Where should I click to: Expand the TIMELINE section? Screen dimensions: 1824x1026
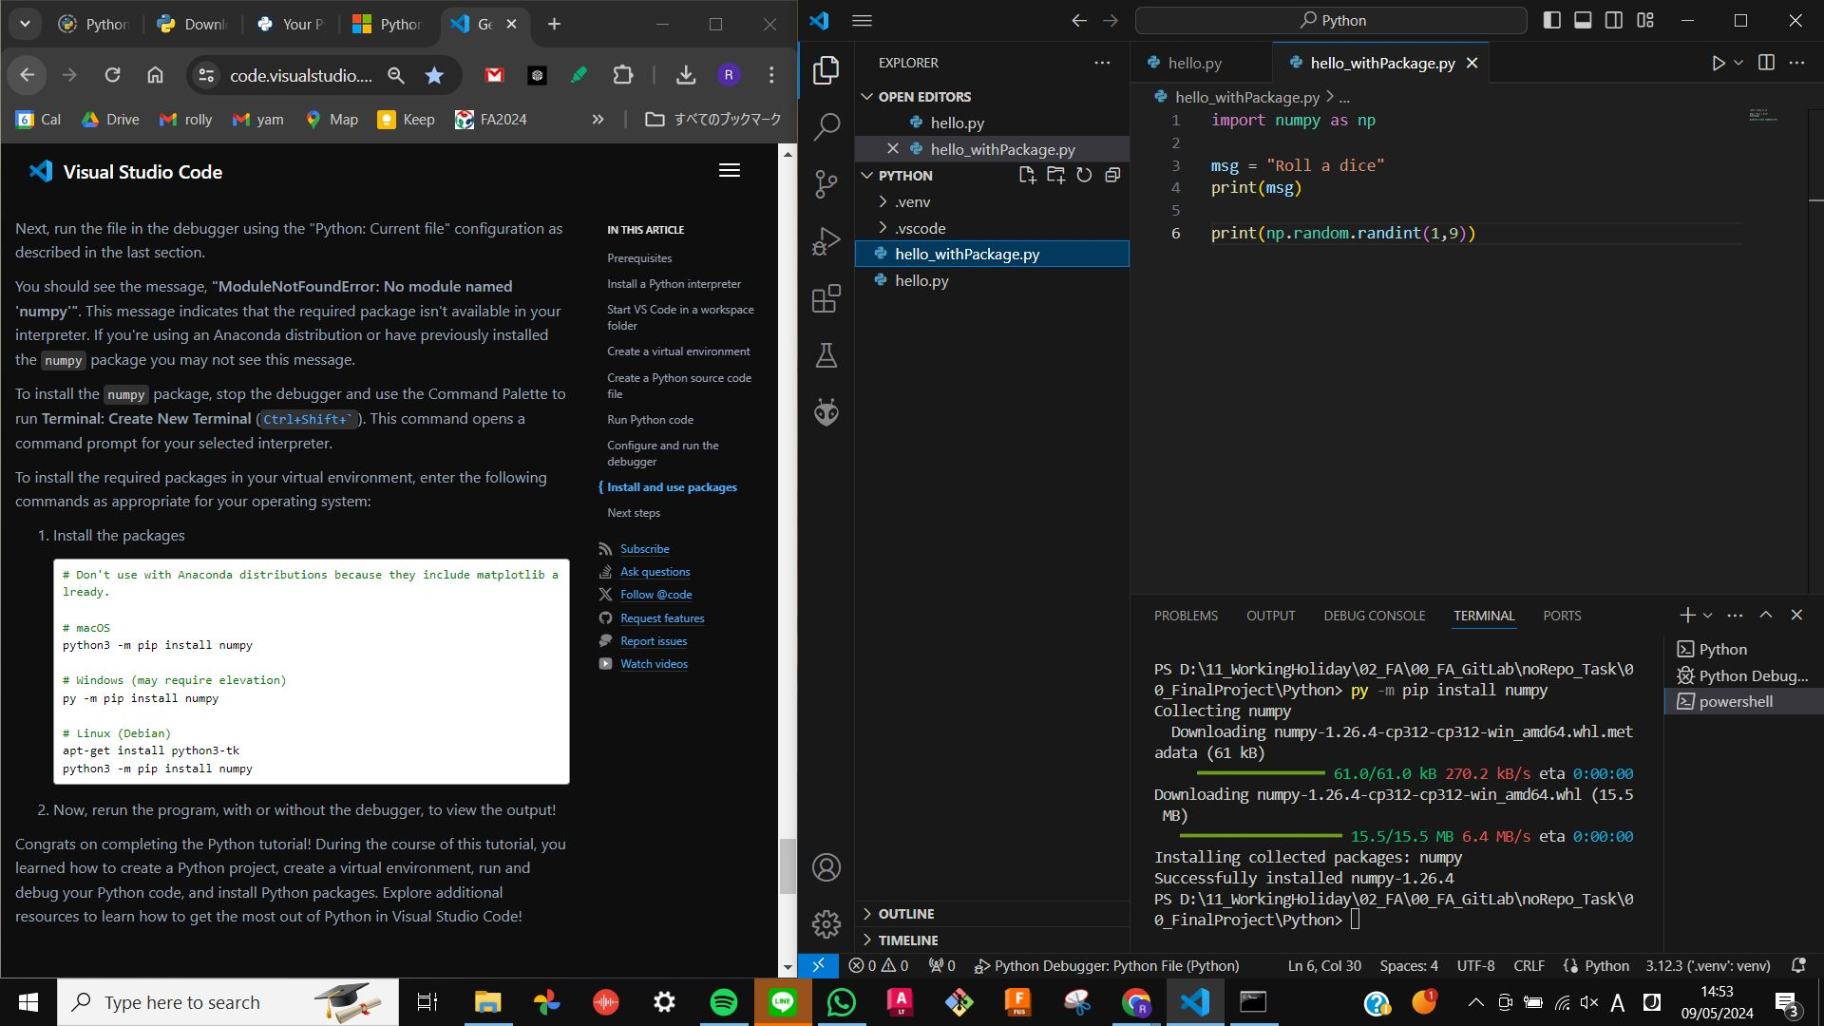[908, 940]
